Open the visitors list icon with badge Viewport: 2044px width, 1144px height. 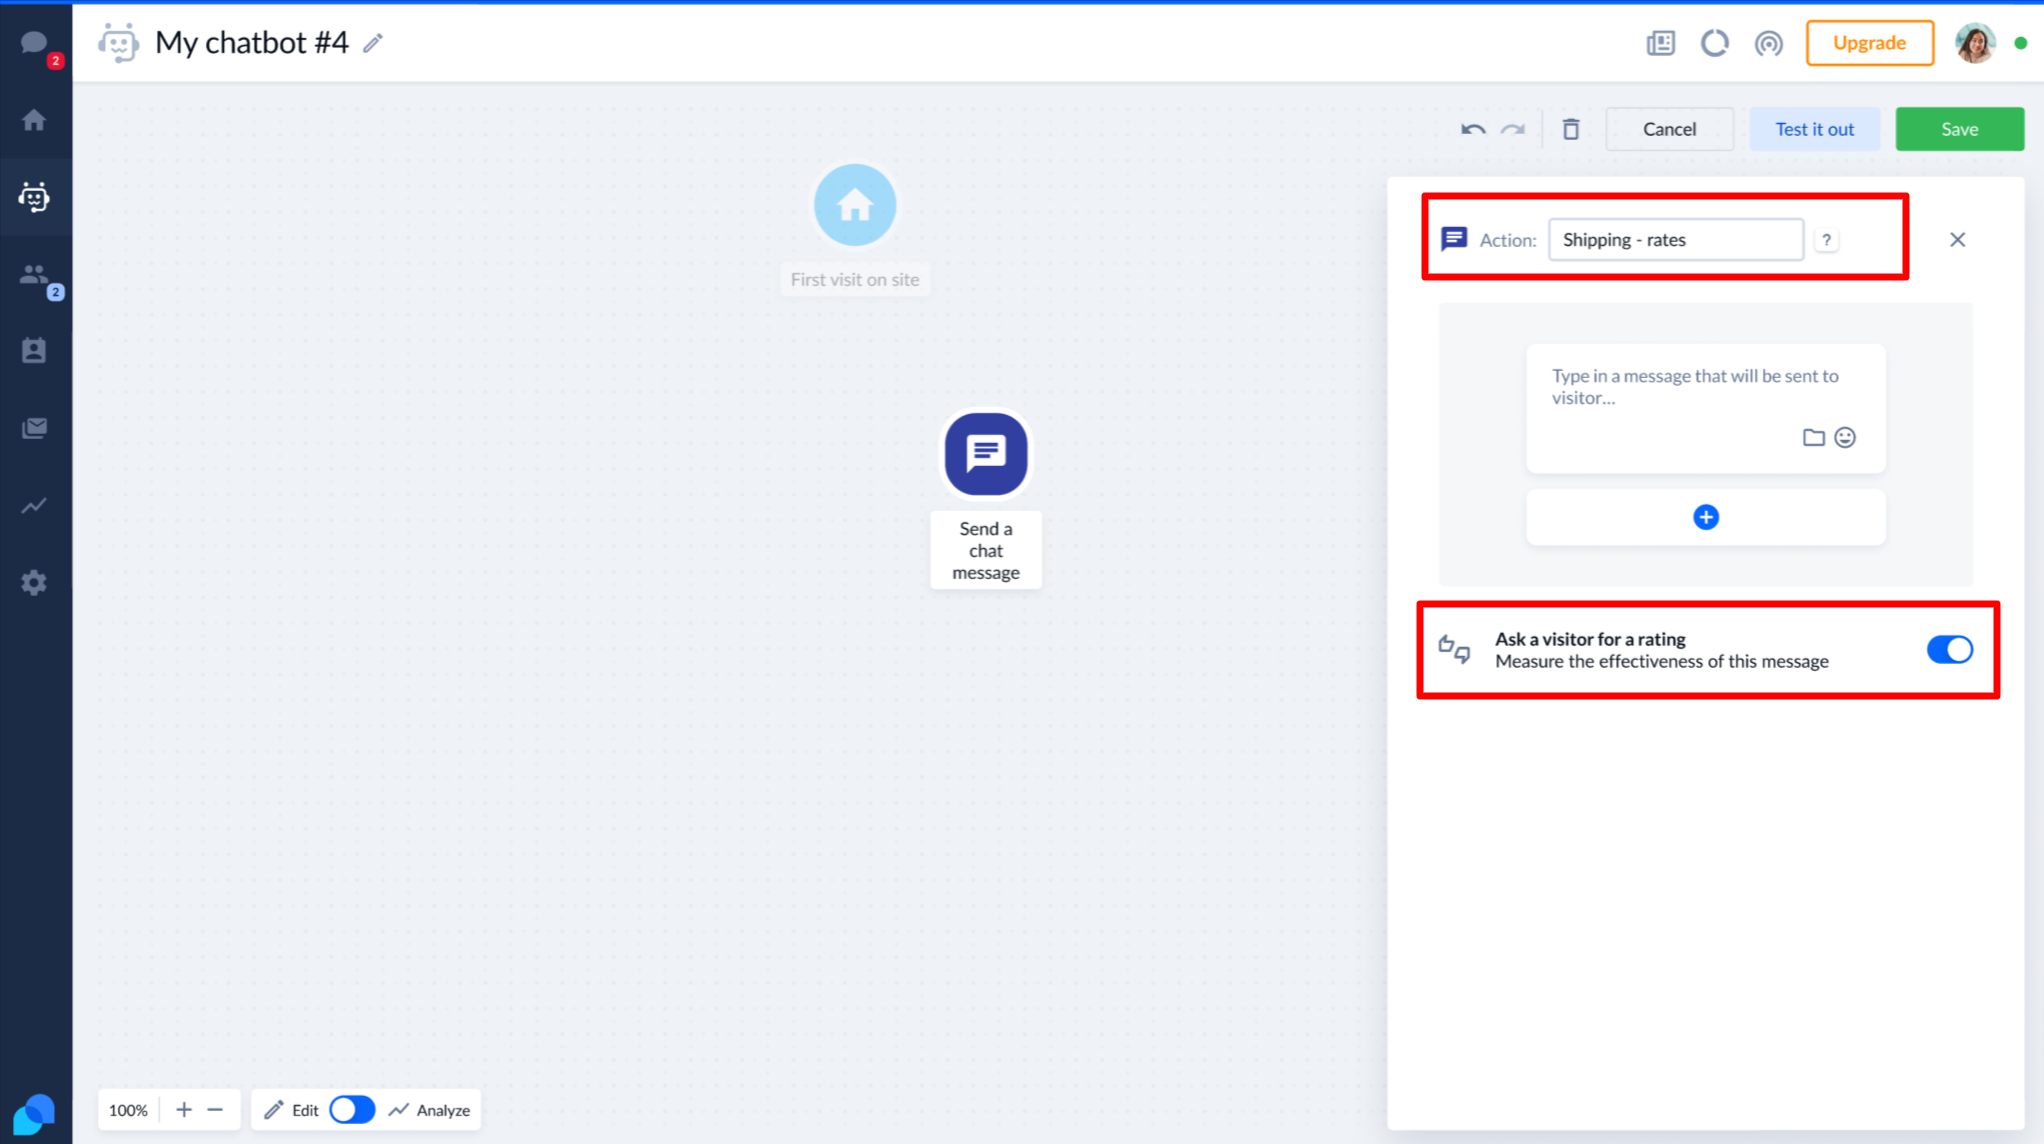[x=34, y=274]
